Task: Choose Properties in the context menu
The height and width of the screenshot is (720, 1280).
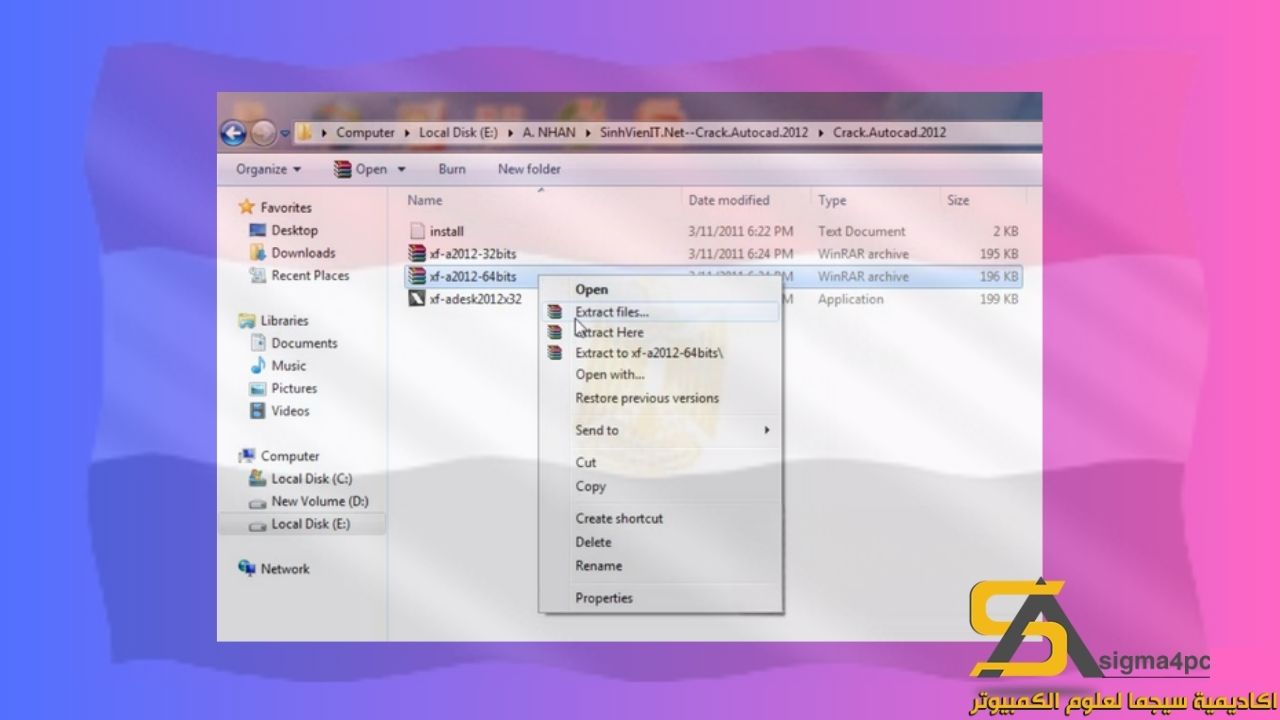Action: pyautogui.click(x=604, y=598)
